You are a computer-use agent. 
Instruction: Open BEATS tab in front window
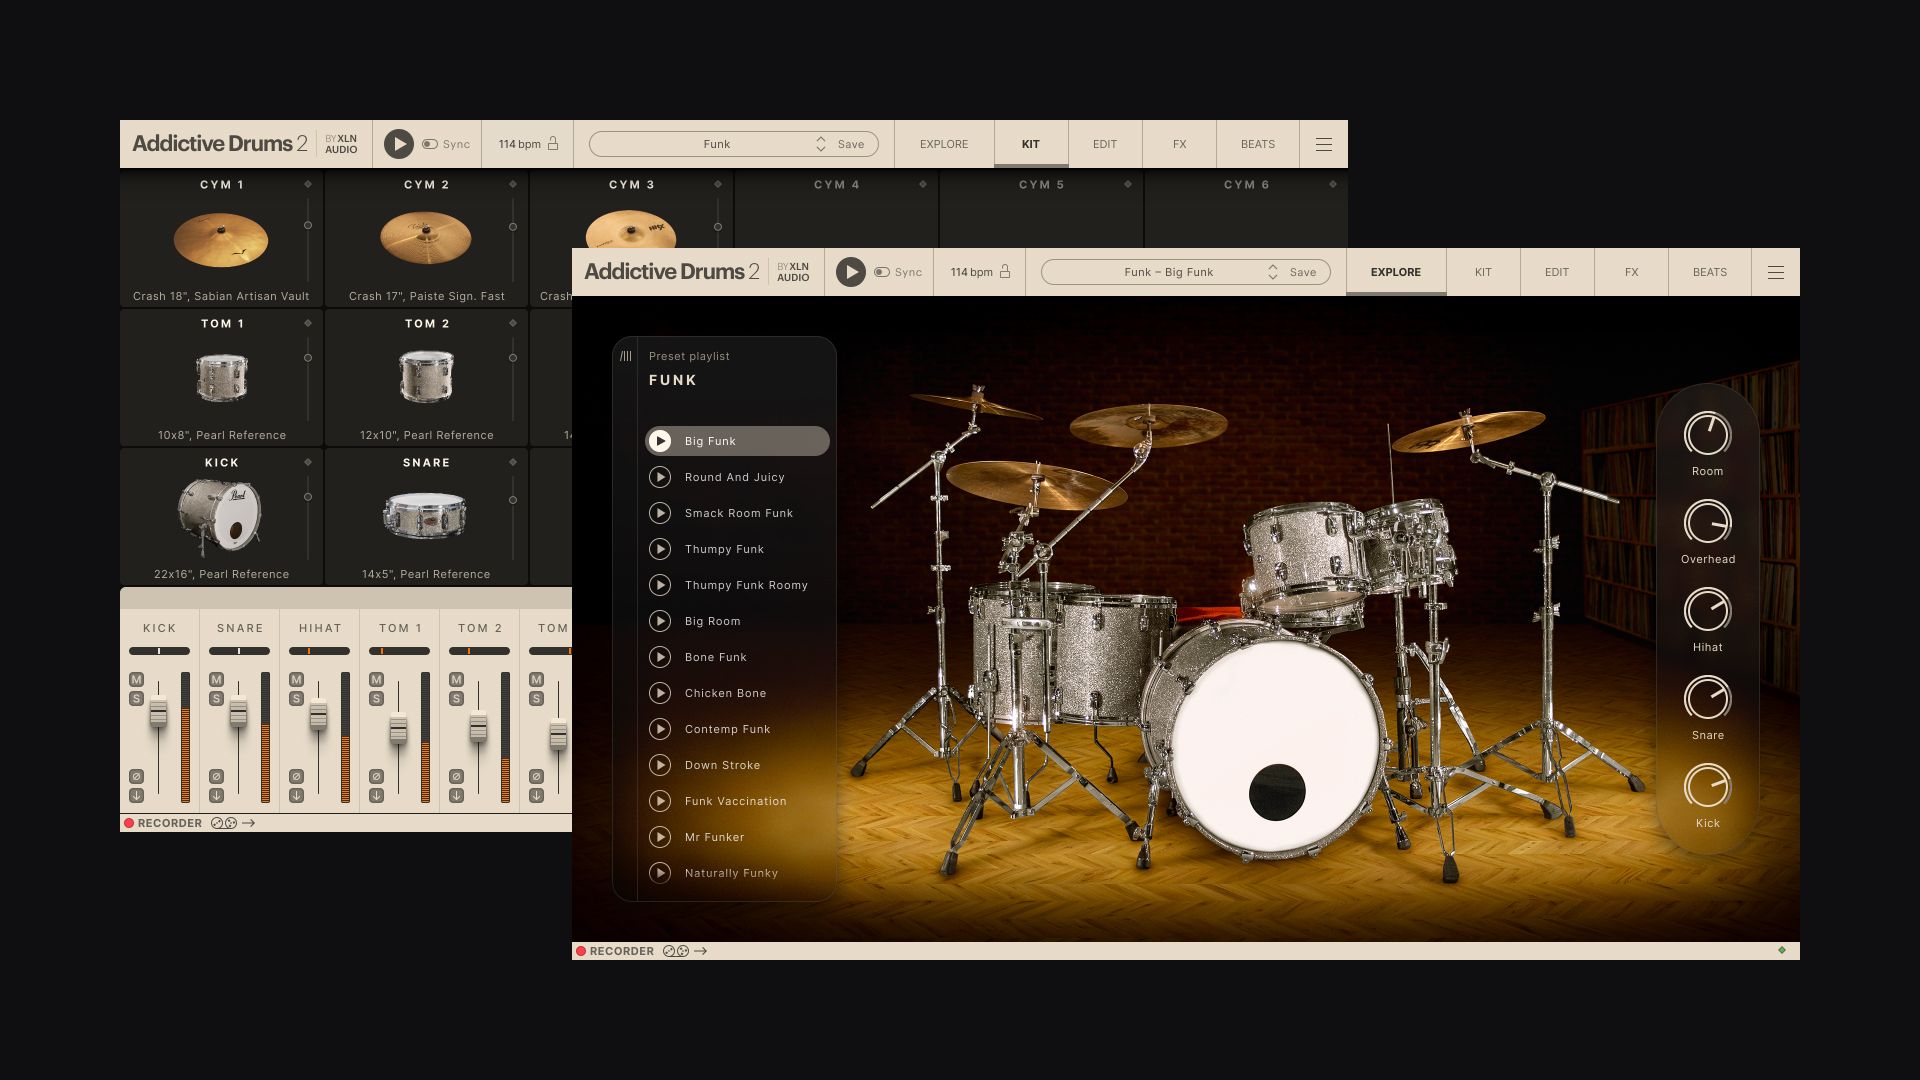pos(1710,272)
